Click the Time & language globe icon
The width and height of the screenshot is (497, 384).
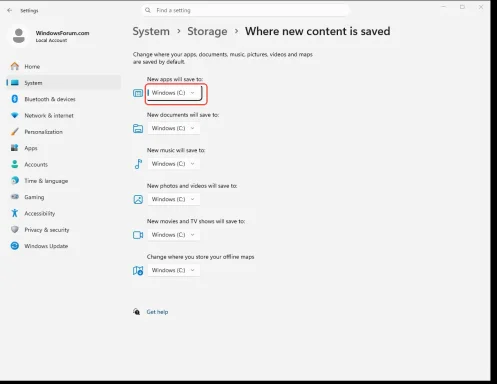15,180
